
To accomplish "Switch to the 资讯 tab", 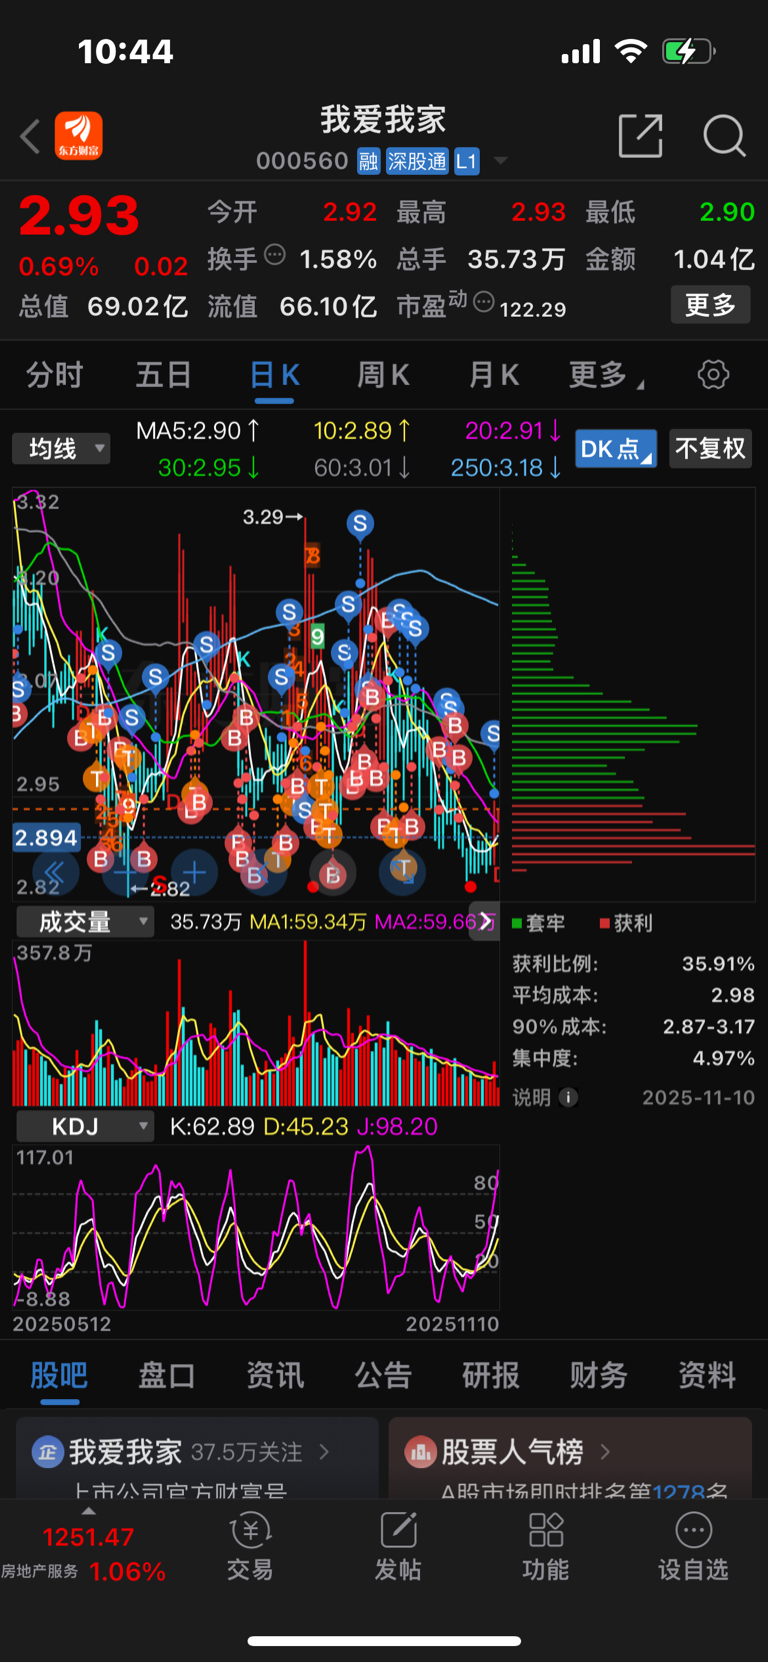I will pyautogui.click(x=275, y=1375).
